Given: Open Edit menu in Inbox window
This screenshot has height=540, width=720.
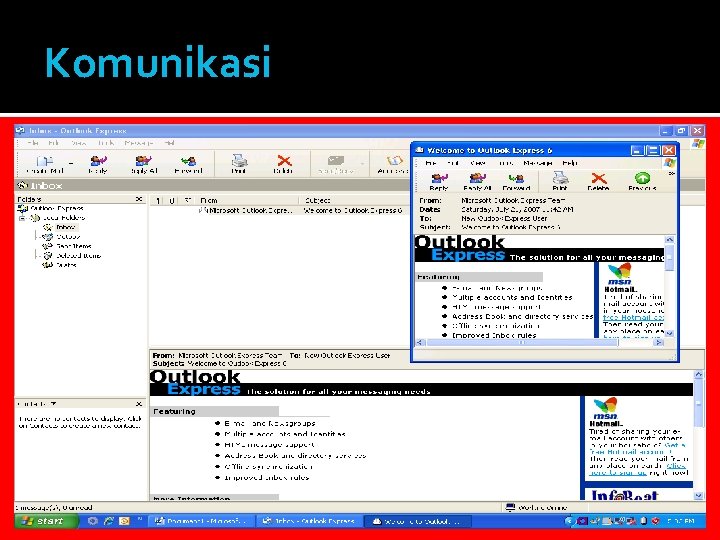Looking at the screenshot, I should pos(54,143).
